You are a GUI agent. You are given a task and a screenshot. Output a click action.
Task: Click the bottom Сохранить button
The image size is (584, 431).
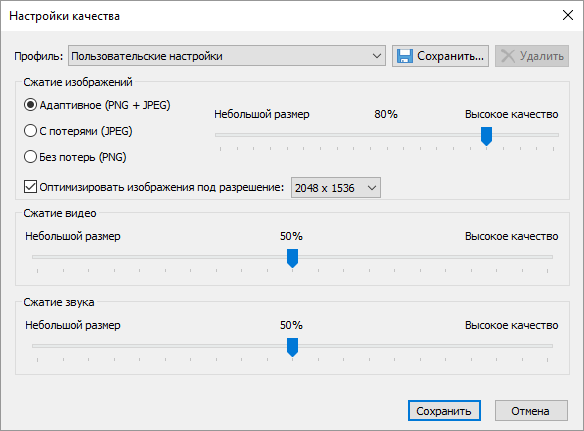pos(444,411)
